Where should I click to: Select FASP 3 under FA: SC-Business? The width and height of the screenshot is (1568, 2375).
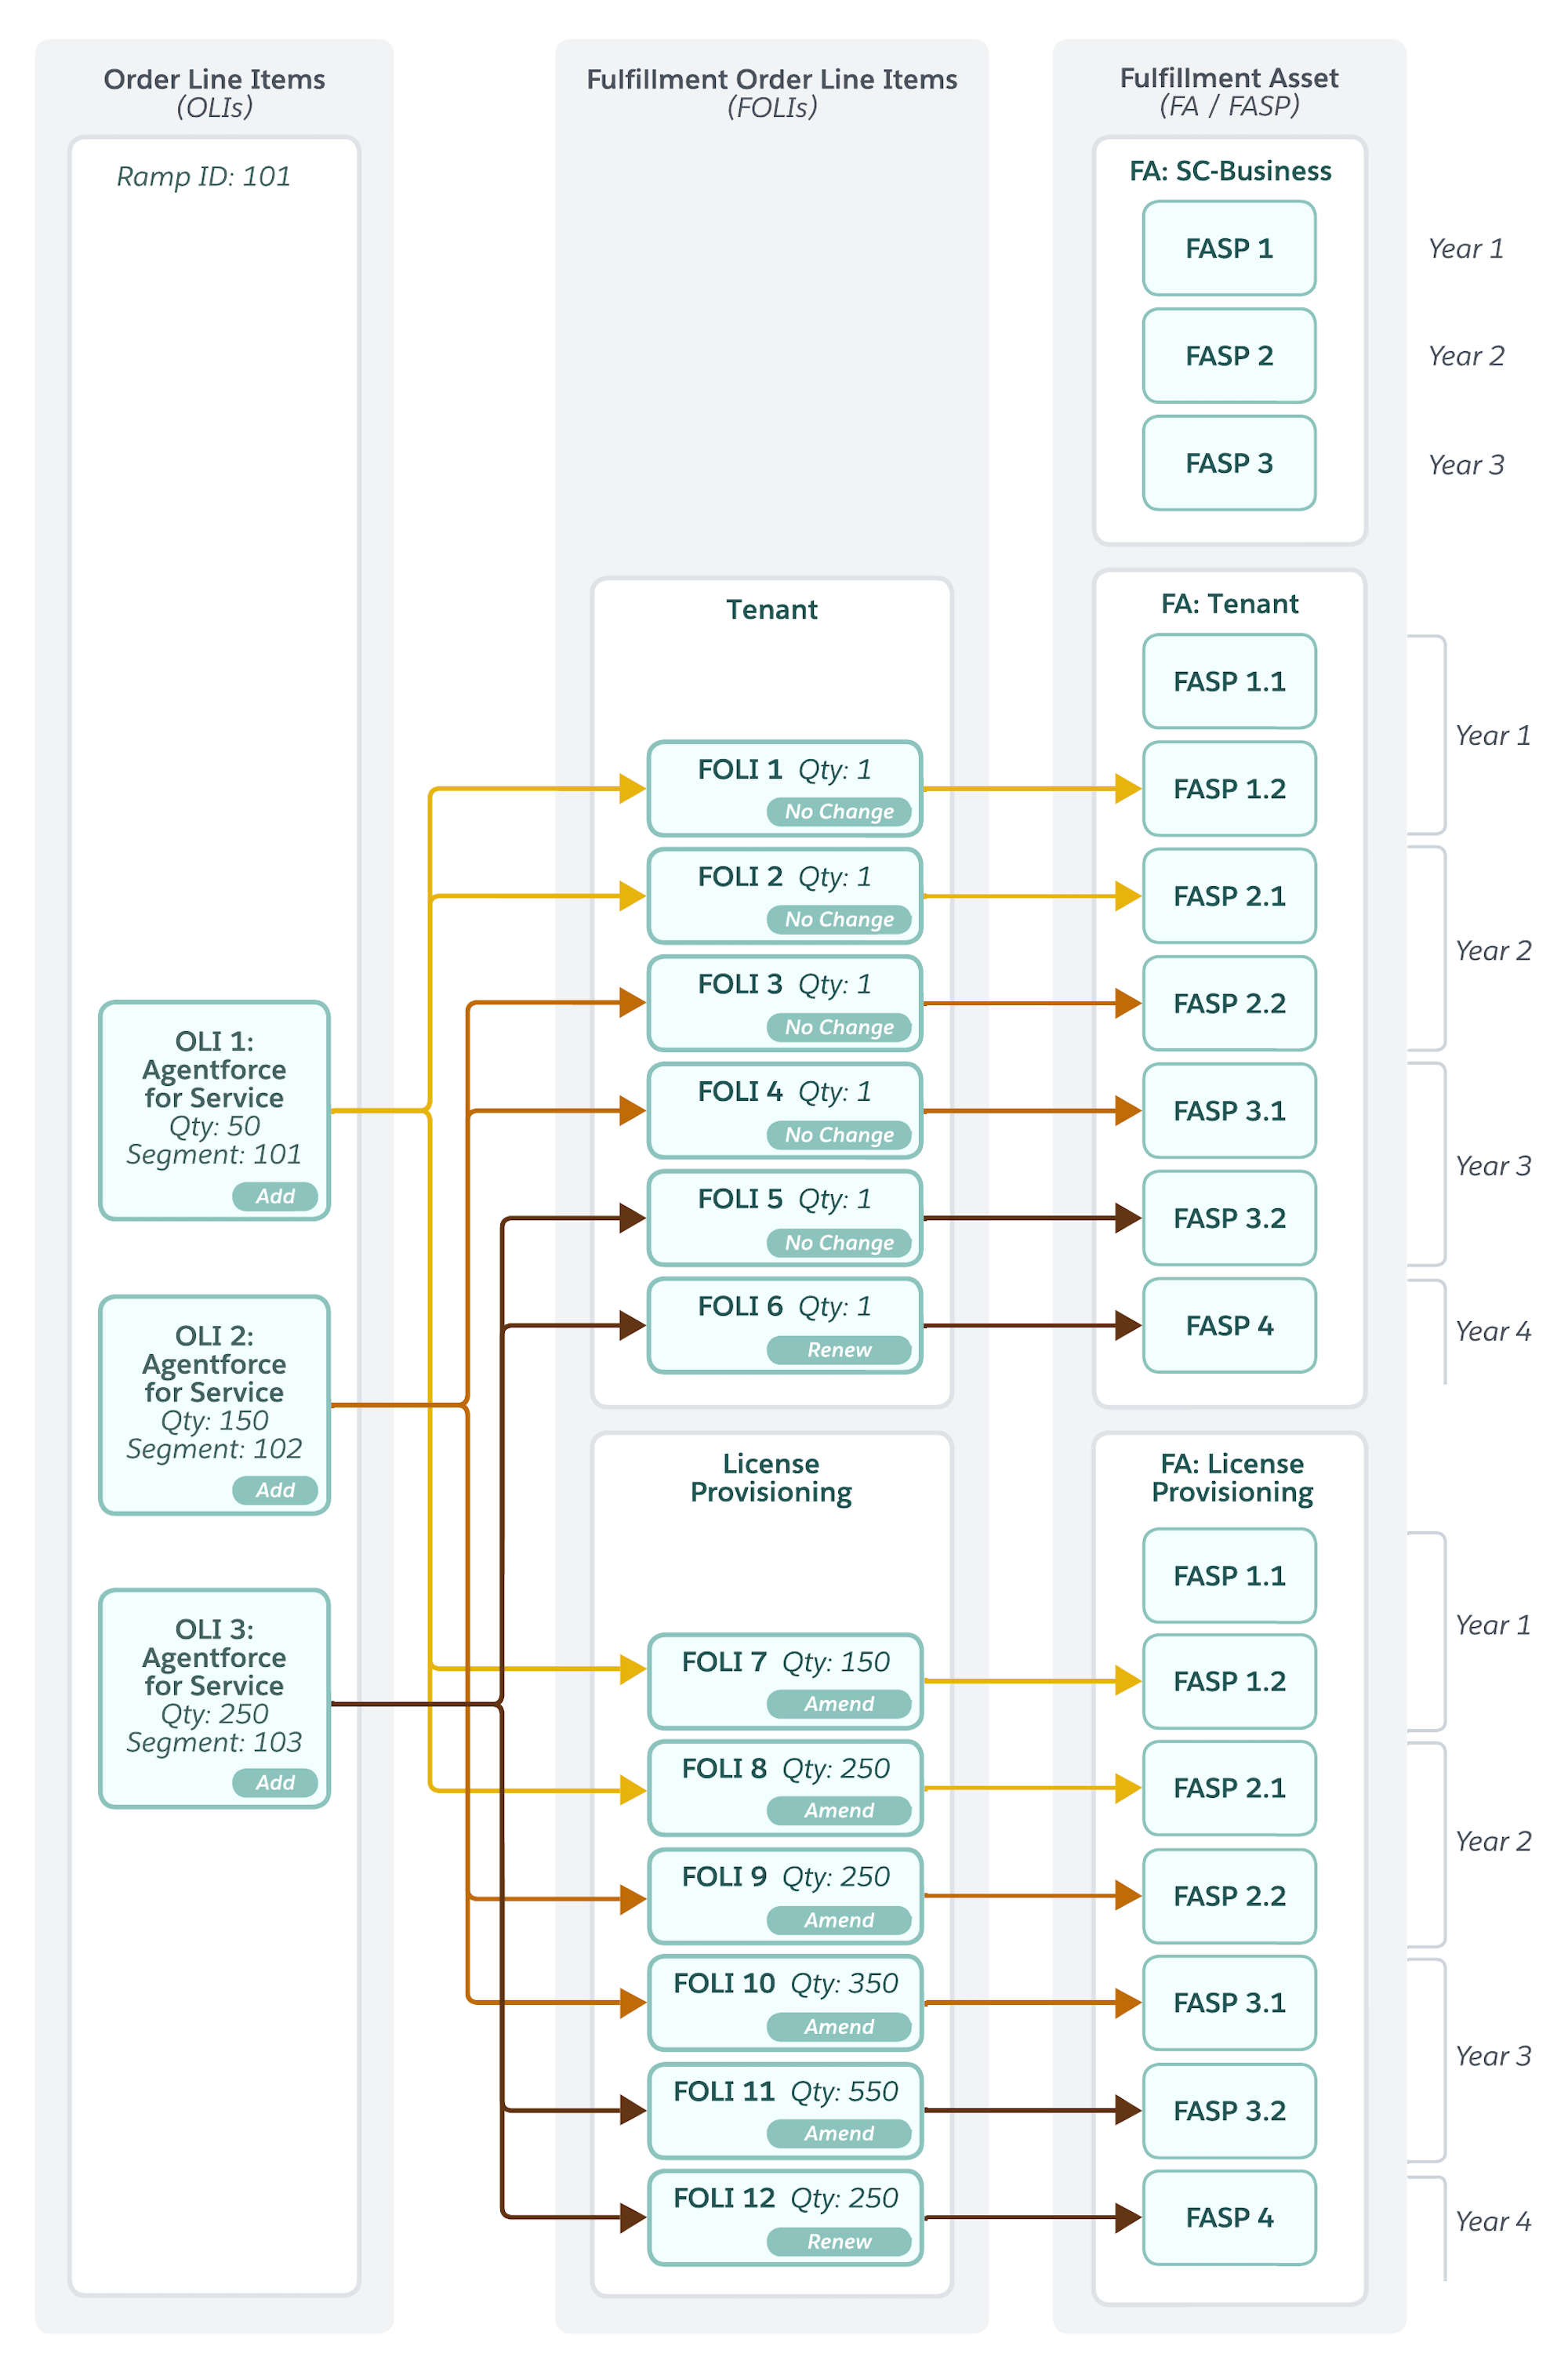click(x=1229, y=463)
